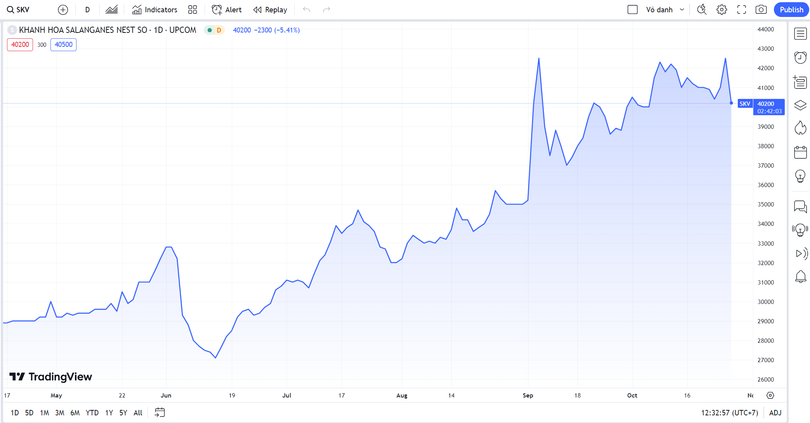The height and width of the screenshot is (423, 810).
Task: Open the calendar panel in right sidebar
Action: point(800,153)
